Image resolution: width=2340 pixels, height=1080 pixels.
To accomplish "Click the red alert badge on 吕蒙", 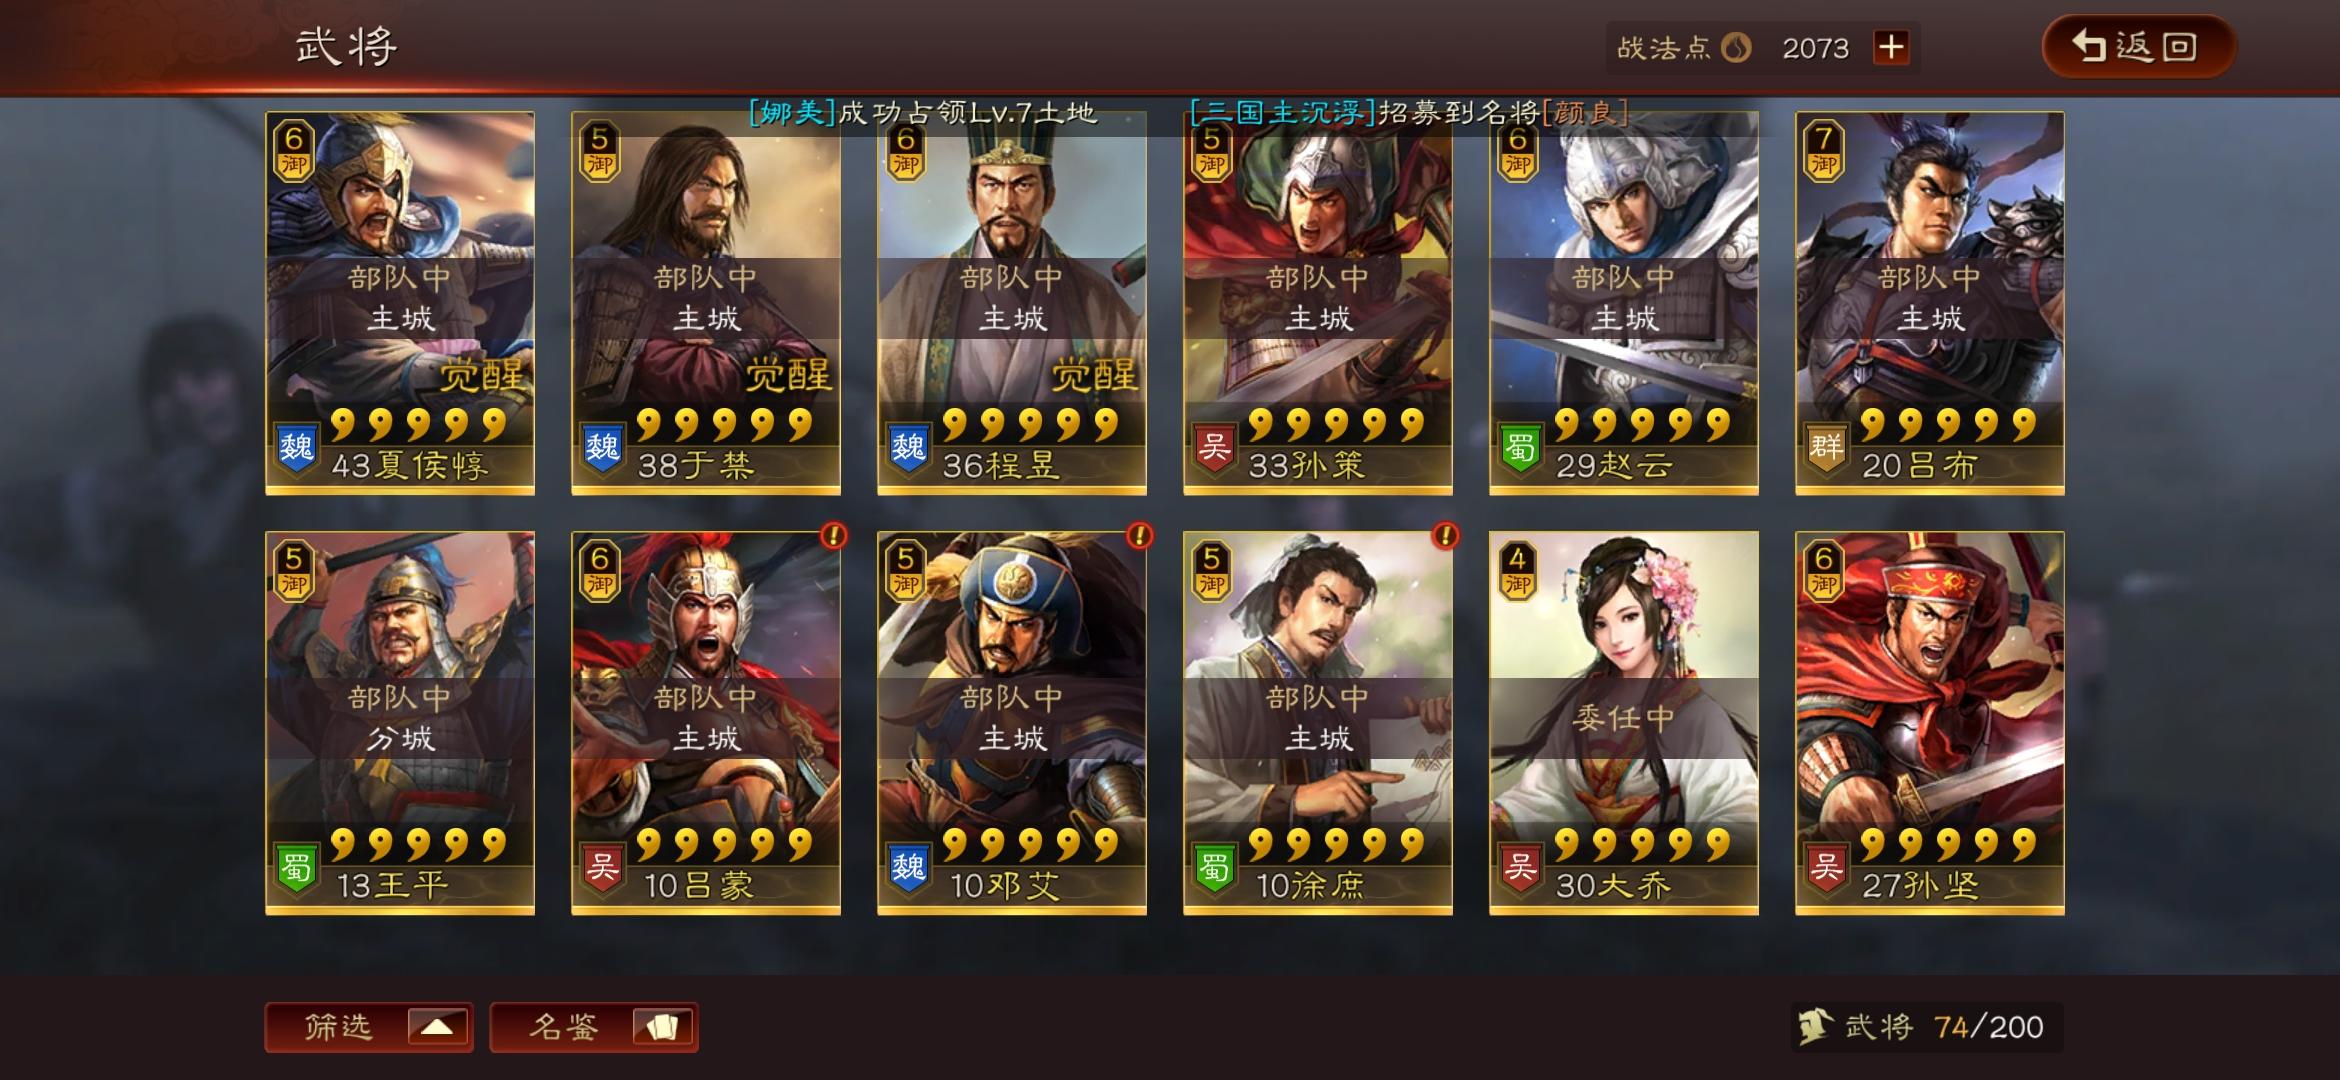I will 833,536.
